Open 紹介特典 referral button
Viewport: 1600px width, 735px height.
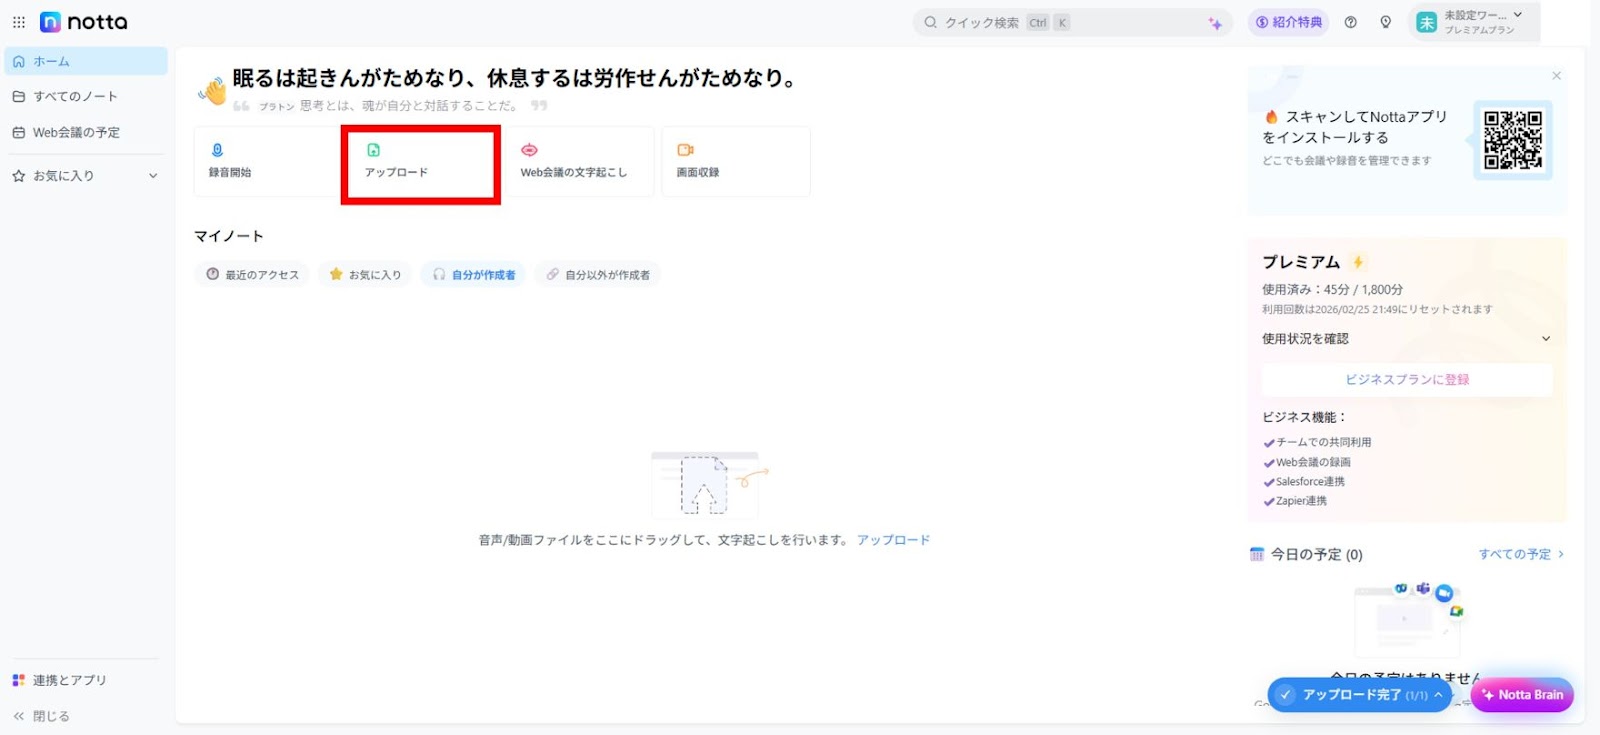[x=1288, y=22]
